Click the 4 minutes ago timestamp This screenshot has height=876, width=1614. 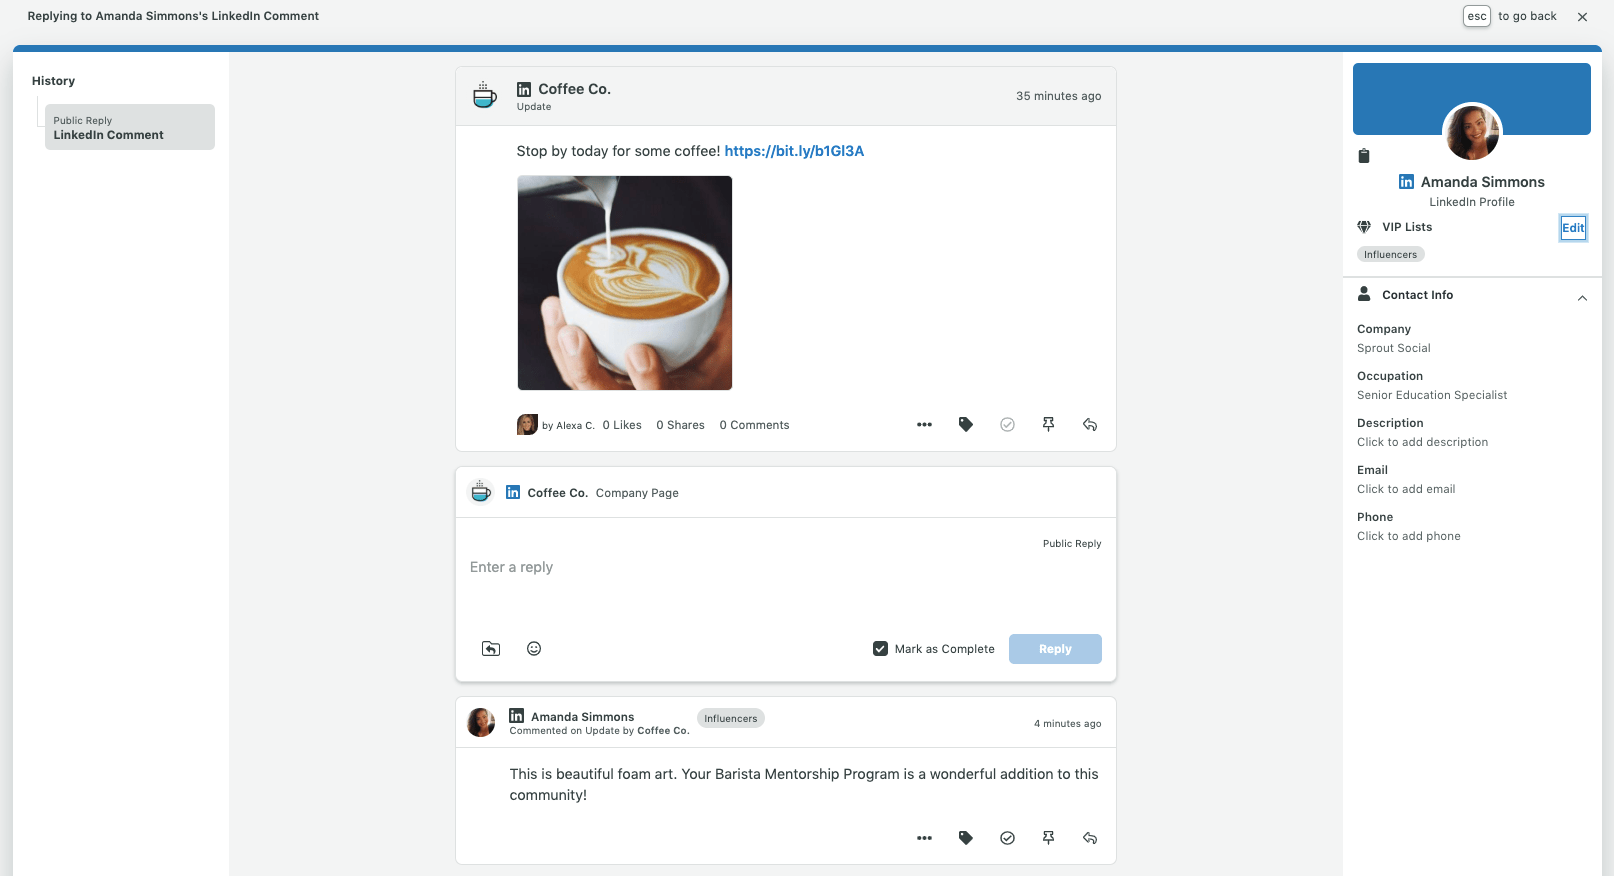(x=1068, y=724)
